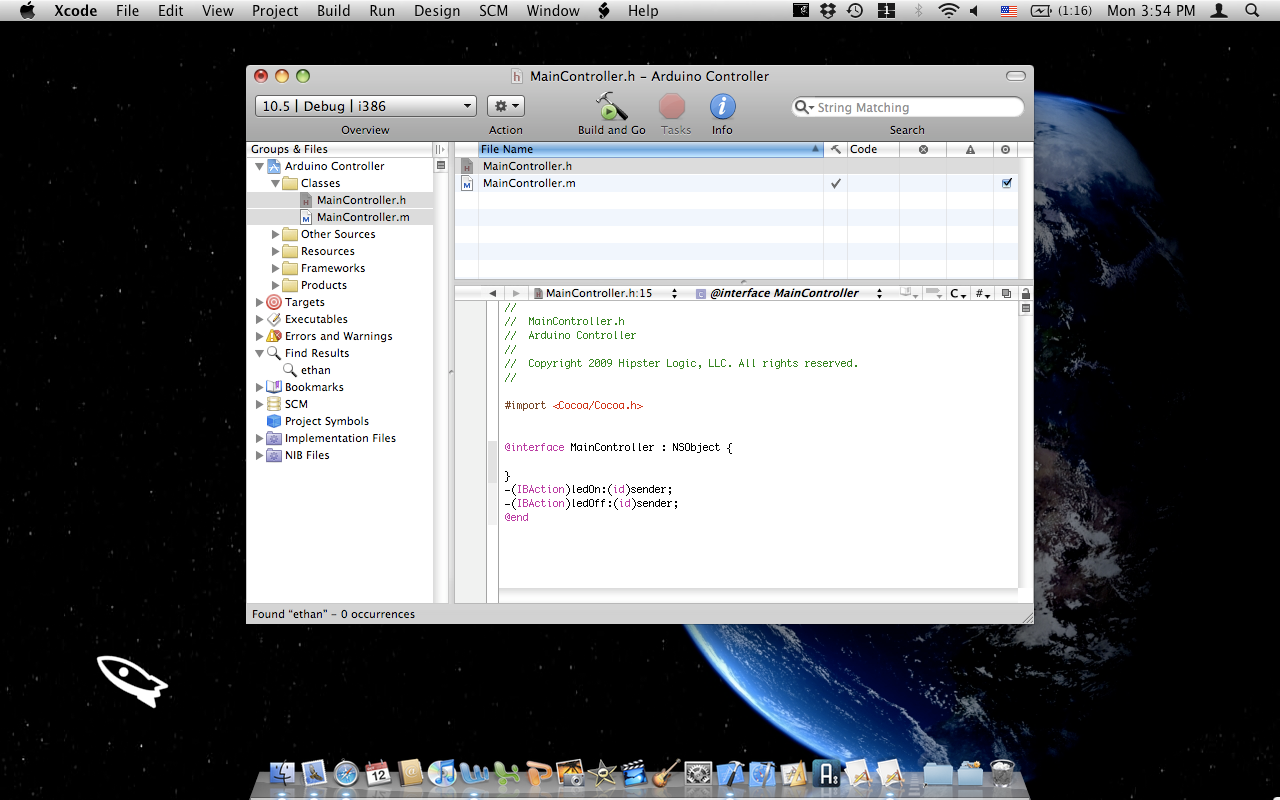Image resolution: width=1280 pixels, height=800 pixels.
Task: Select the ethan find result
Action: (316, 370)
